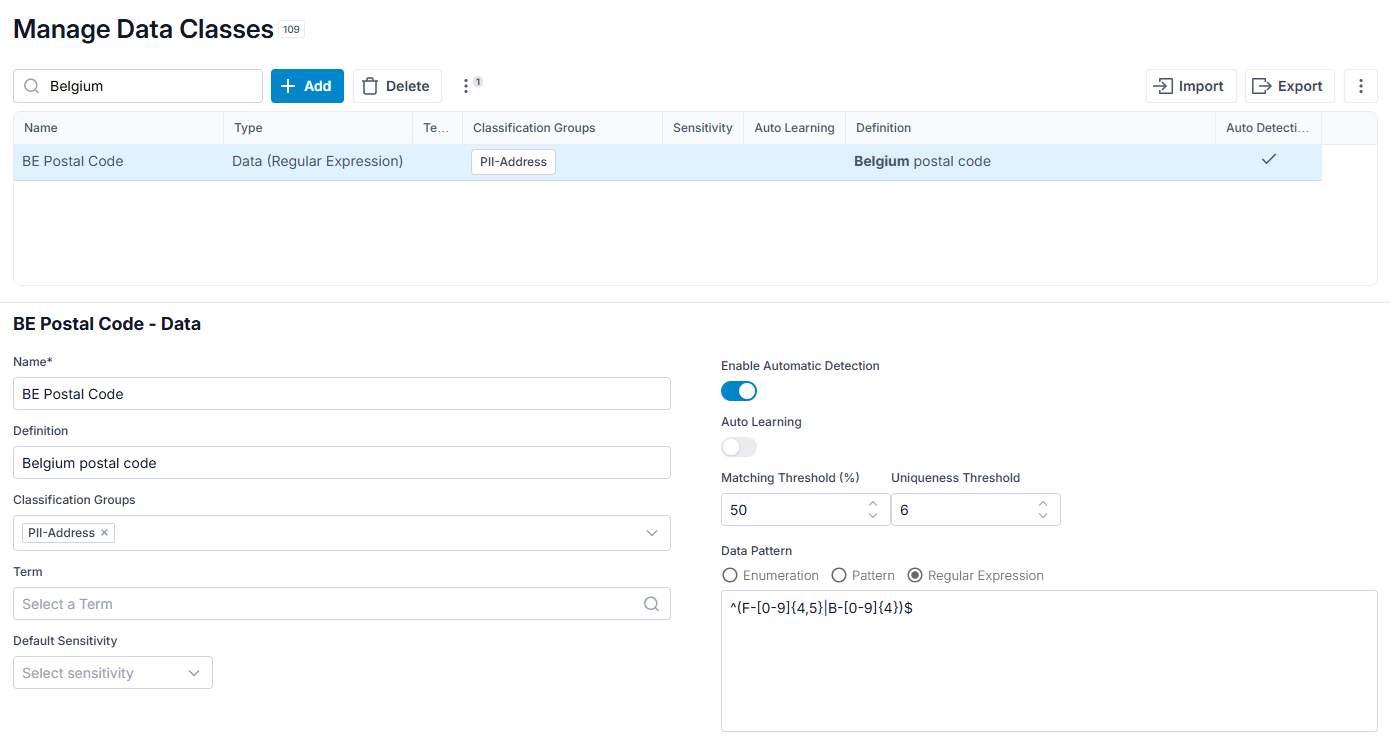The image size is (1390, 749).
Task: Click the Auto Learning column header
Action: coord(795,128)
